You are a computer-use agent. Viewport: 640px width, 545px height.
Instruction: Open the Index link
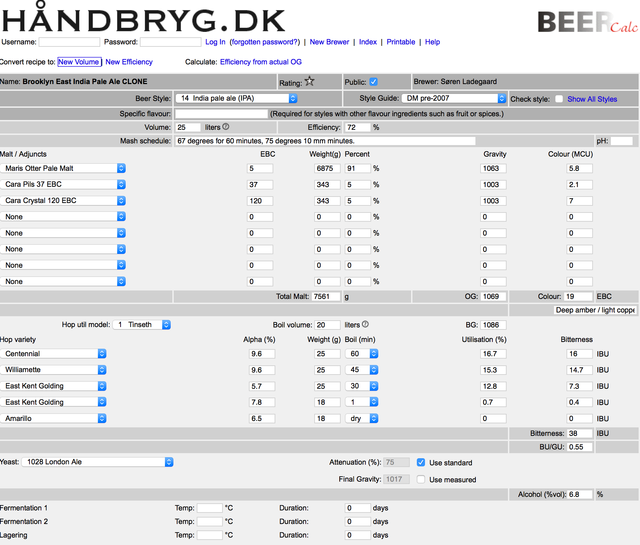coord(368,42)
